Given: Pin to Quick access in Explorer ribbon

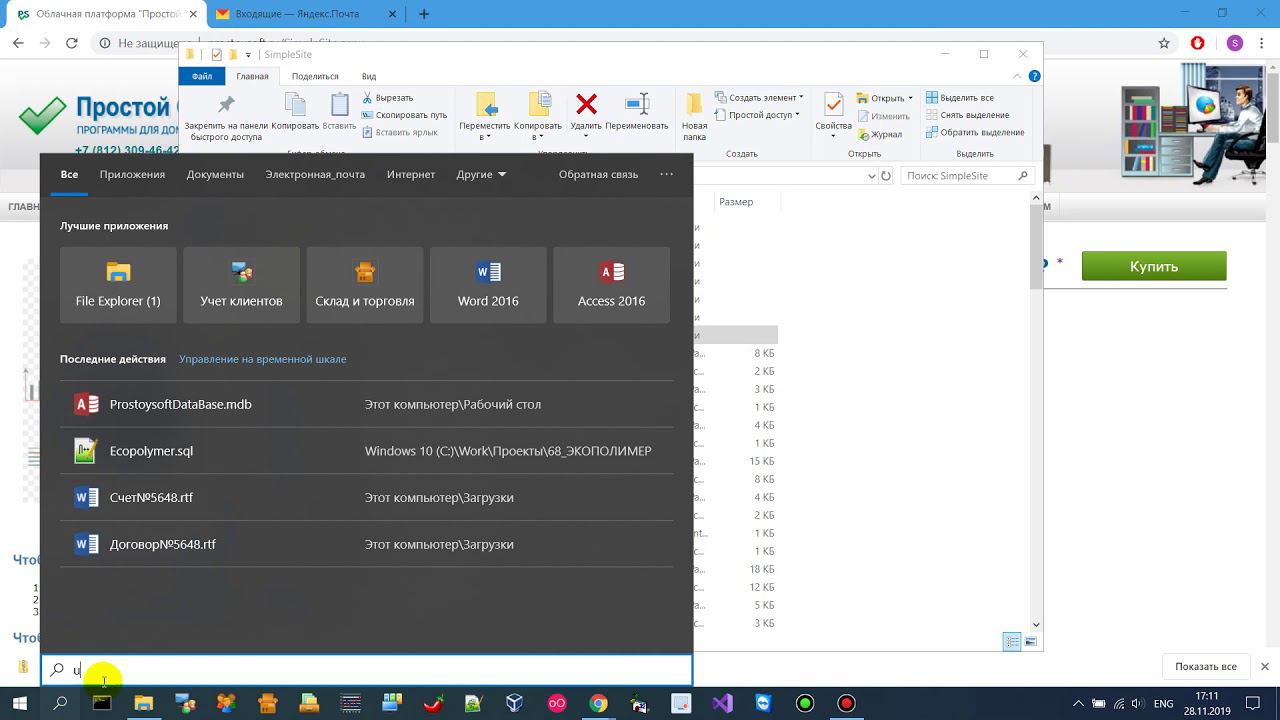Looking at the screenshot, I should coord(226,118).
